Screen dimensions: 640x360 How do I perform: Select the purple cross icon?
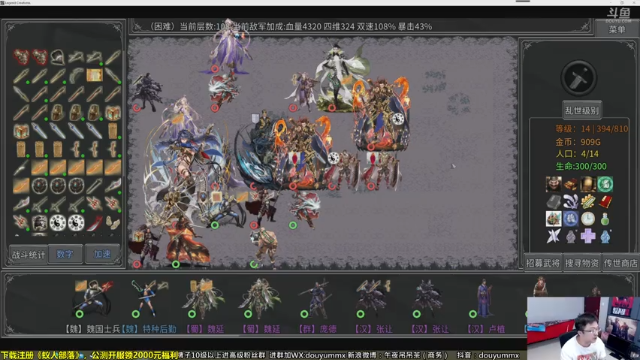click(x=588, y=236)
